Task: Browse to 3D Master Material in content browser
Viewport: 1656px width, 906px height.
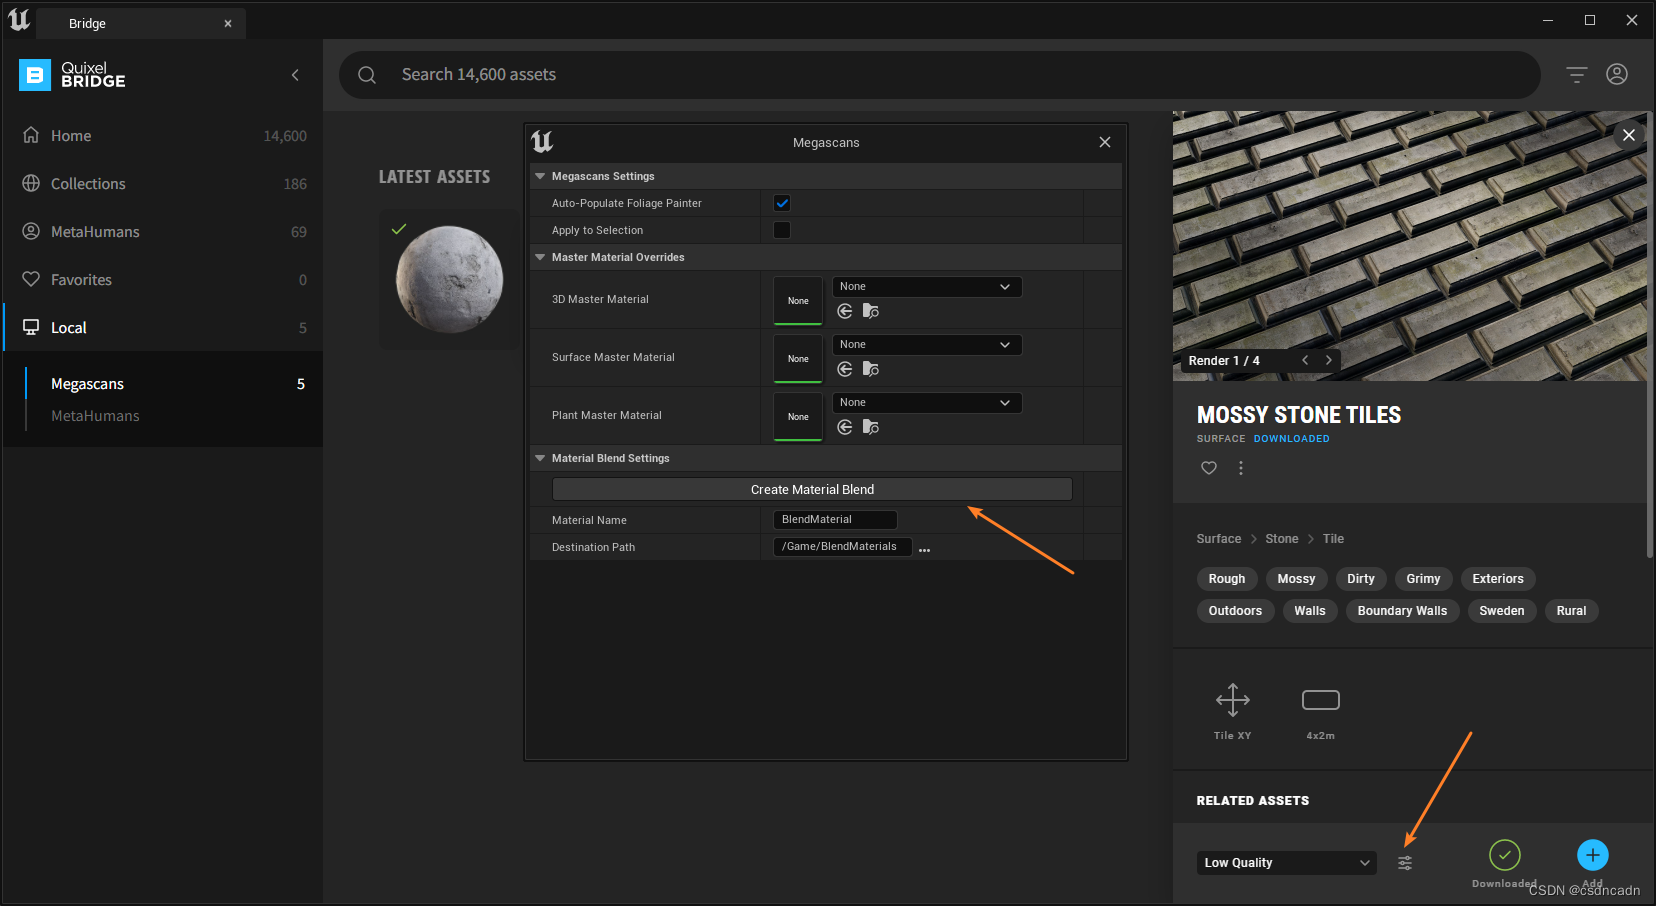Action: coord(871,312)
